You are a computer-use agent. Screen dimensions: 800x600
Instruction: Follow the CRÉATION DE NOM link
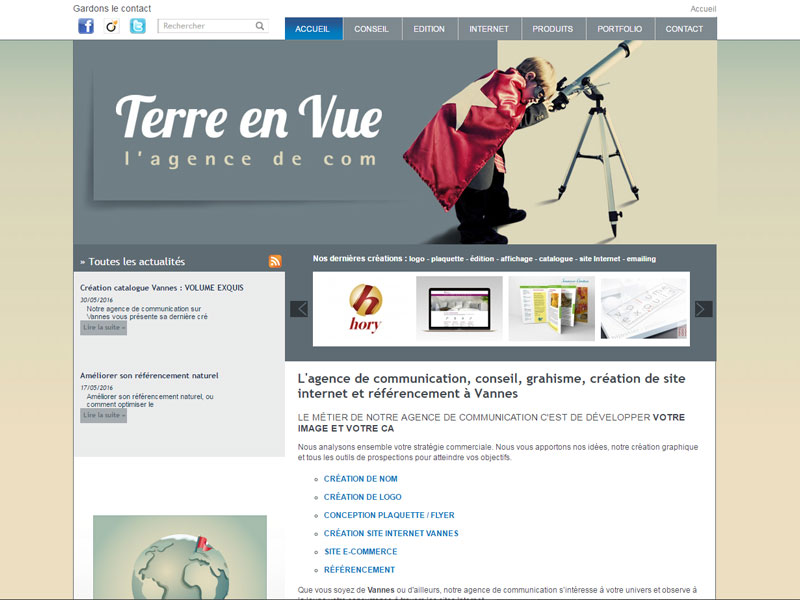tap(361, 479)
